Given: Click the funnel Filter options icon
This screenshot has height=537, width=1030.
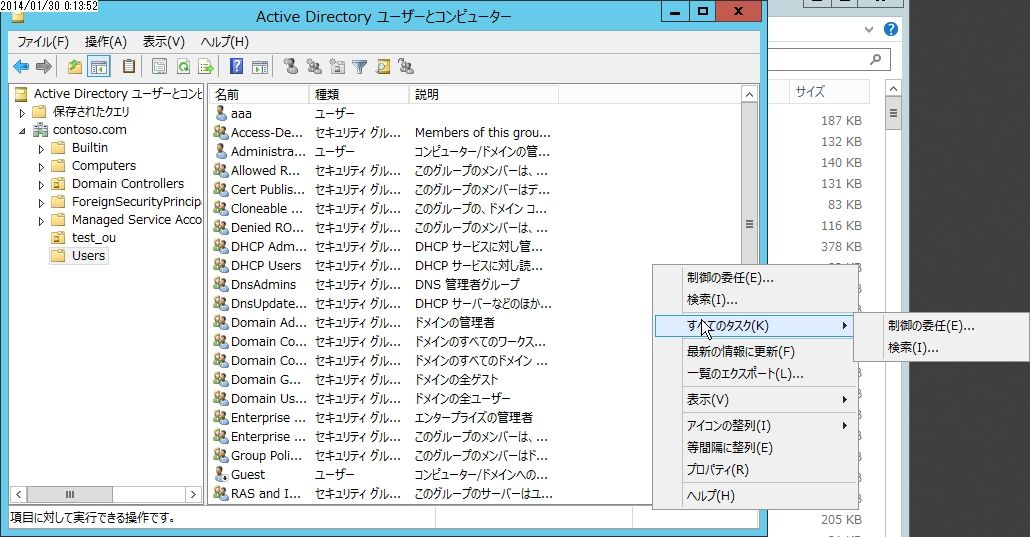Looking at the screenshot, I should [x=359, y=66].
